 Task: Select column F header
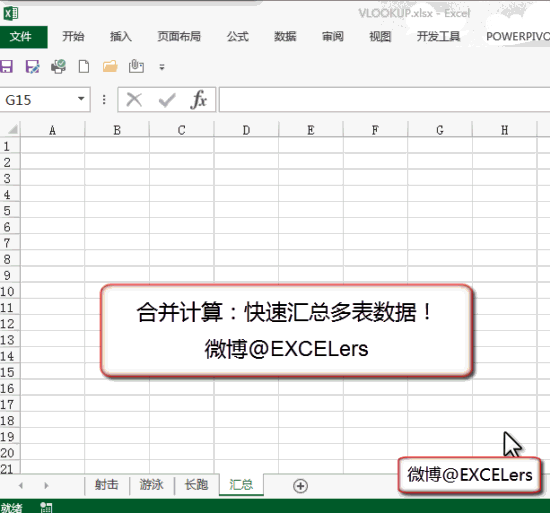375,130
